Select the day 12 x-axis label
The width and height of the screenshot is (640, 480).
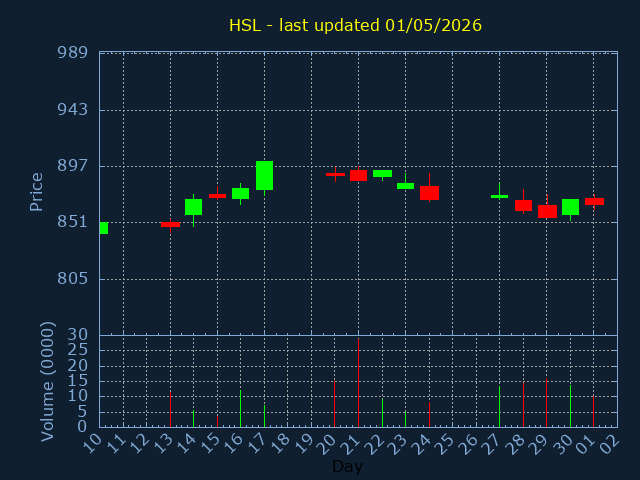click(x=140, y=443)
